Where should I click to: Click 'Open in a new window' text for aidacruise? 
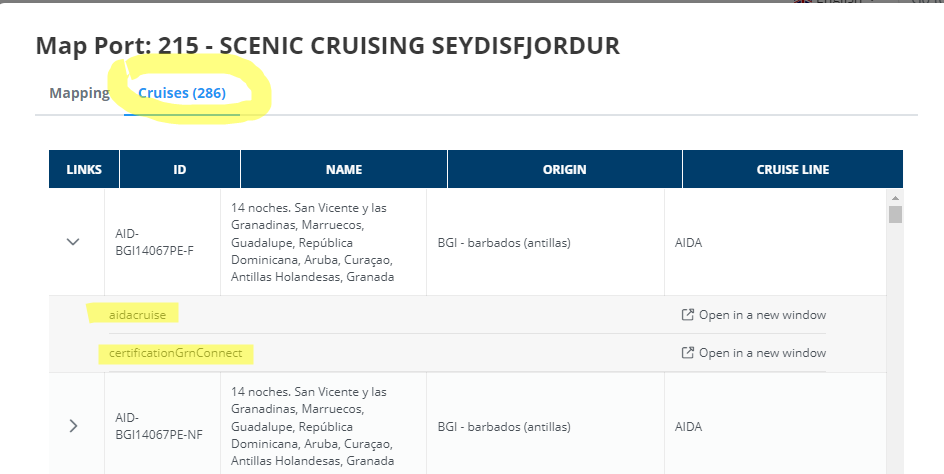pyautogui.click(x=762, y=315)
